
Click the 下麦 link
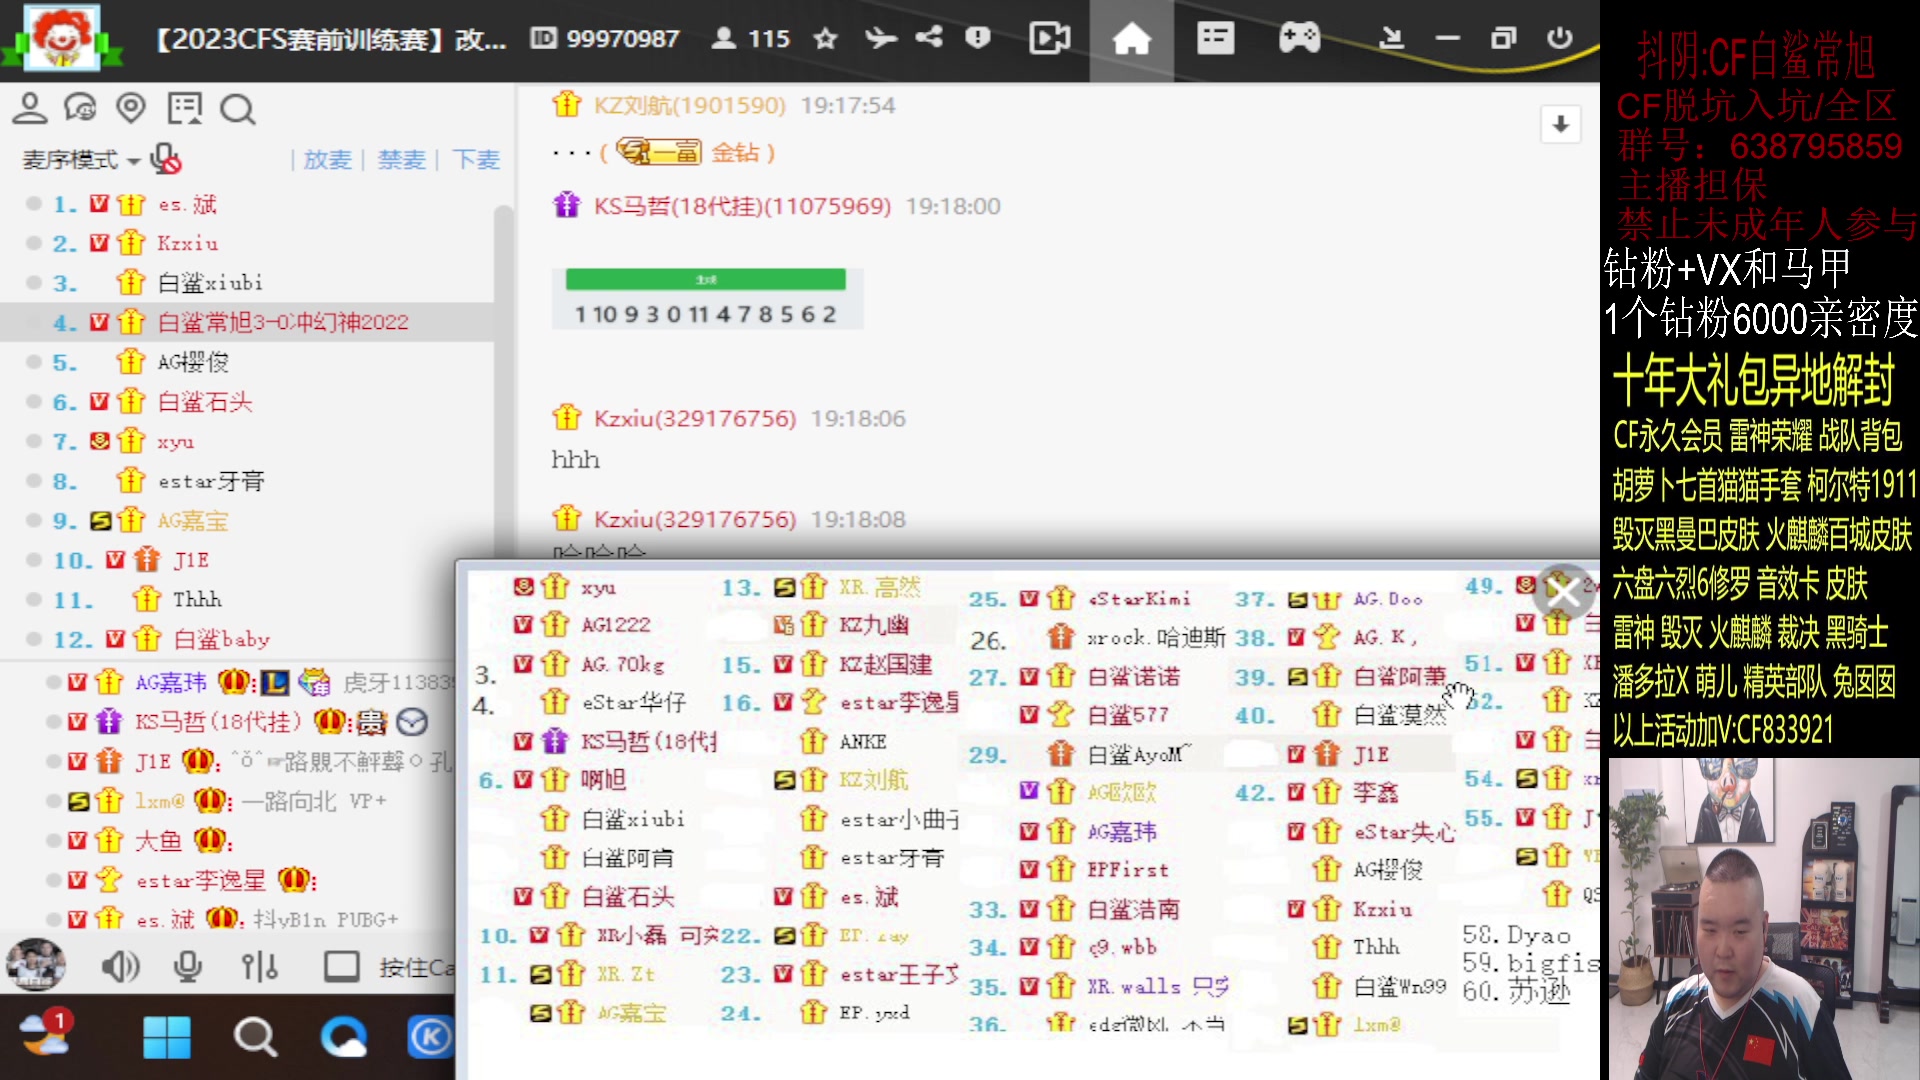[475, 160]
